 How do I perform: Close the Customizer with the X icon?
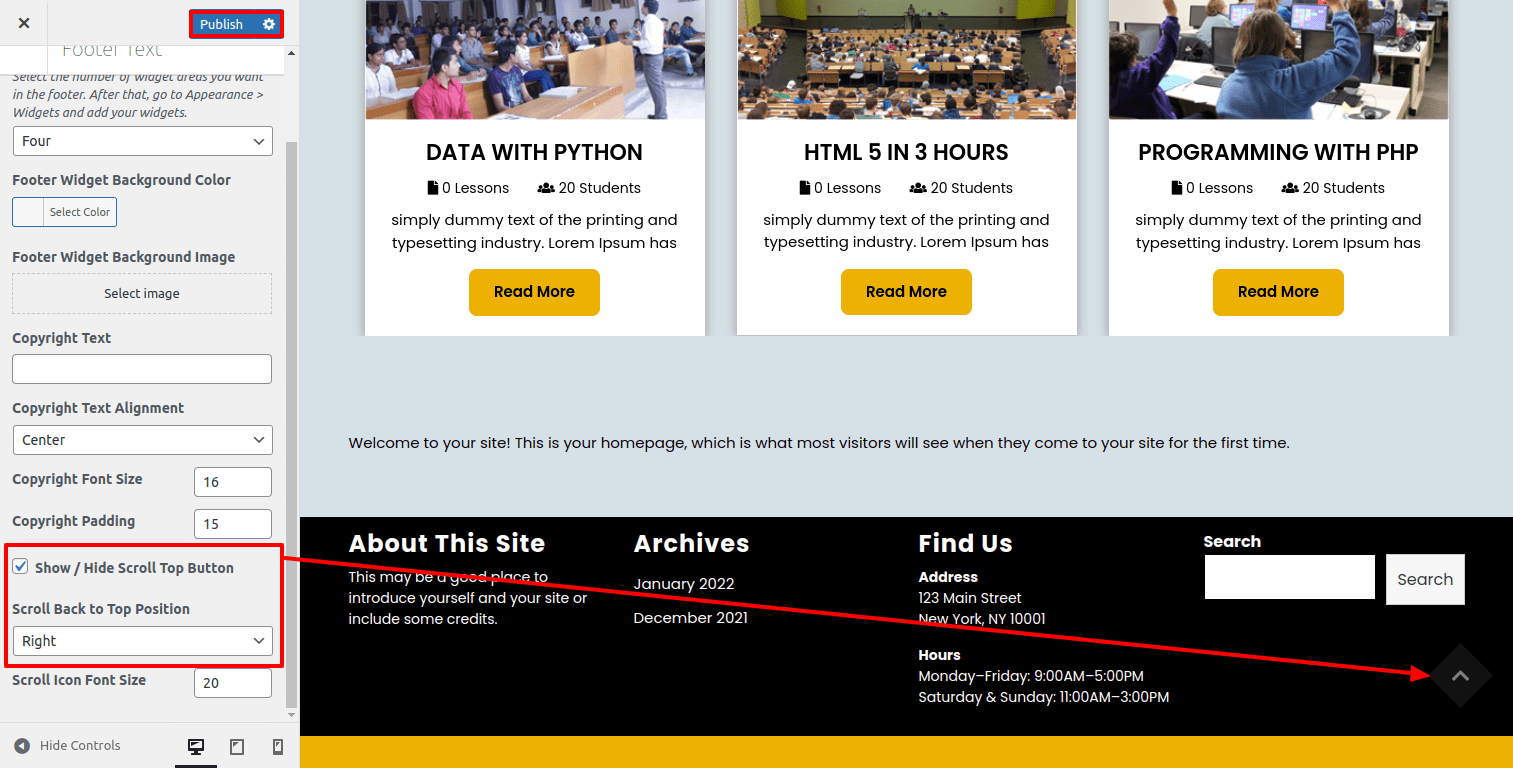[24, 23]
